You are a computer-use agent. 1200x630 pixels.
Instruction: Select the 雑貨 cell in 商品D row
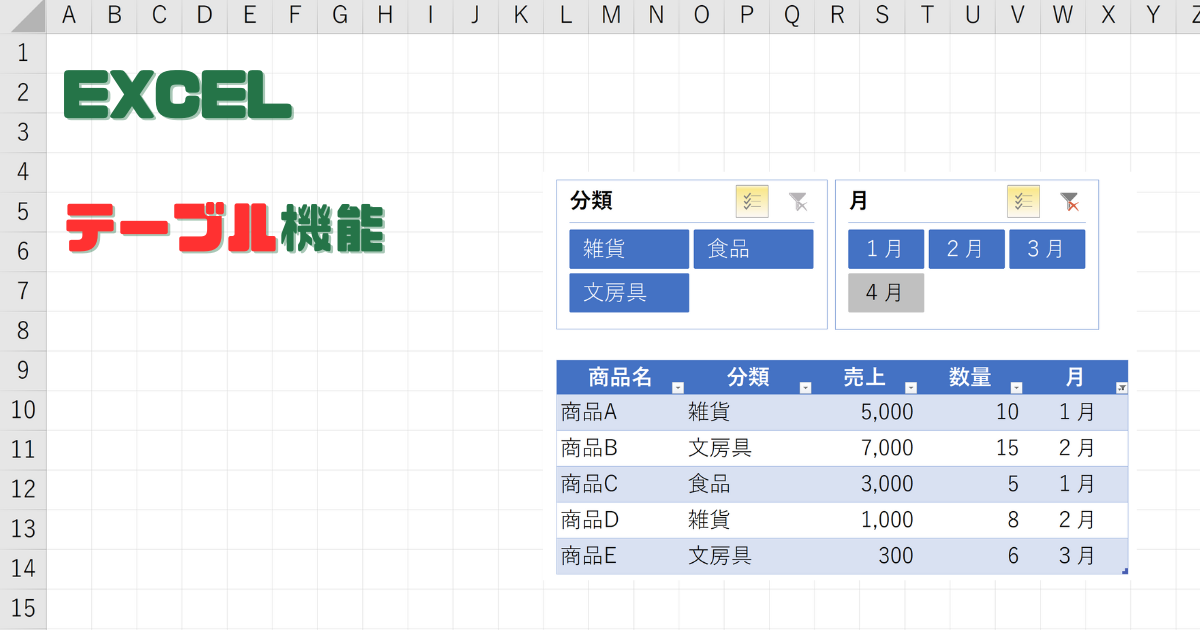[750, 520]
